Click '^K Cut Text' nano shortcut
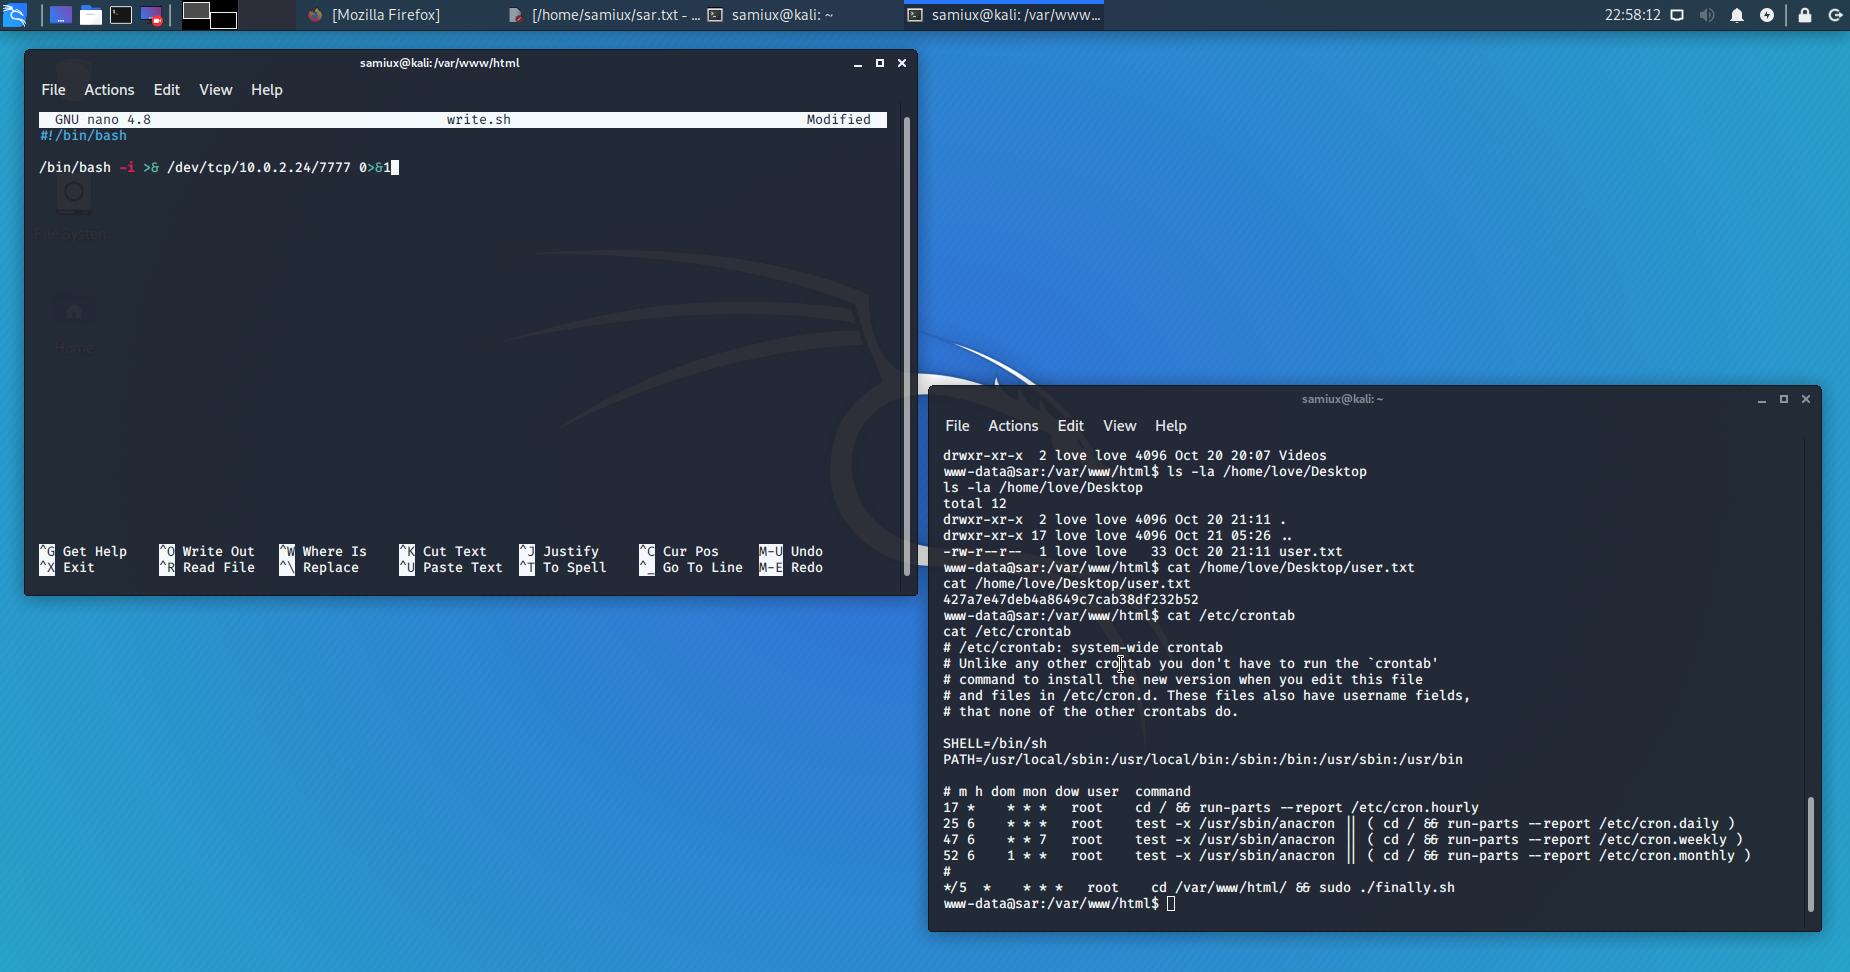Screen dimensions: 1850x972 pos(443,552)
